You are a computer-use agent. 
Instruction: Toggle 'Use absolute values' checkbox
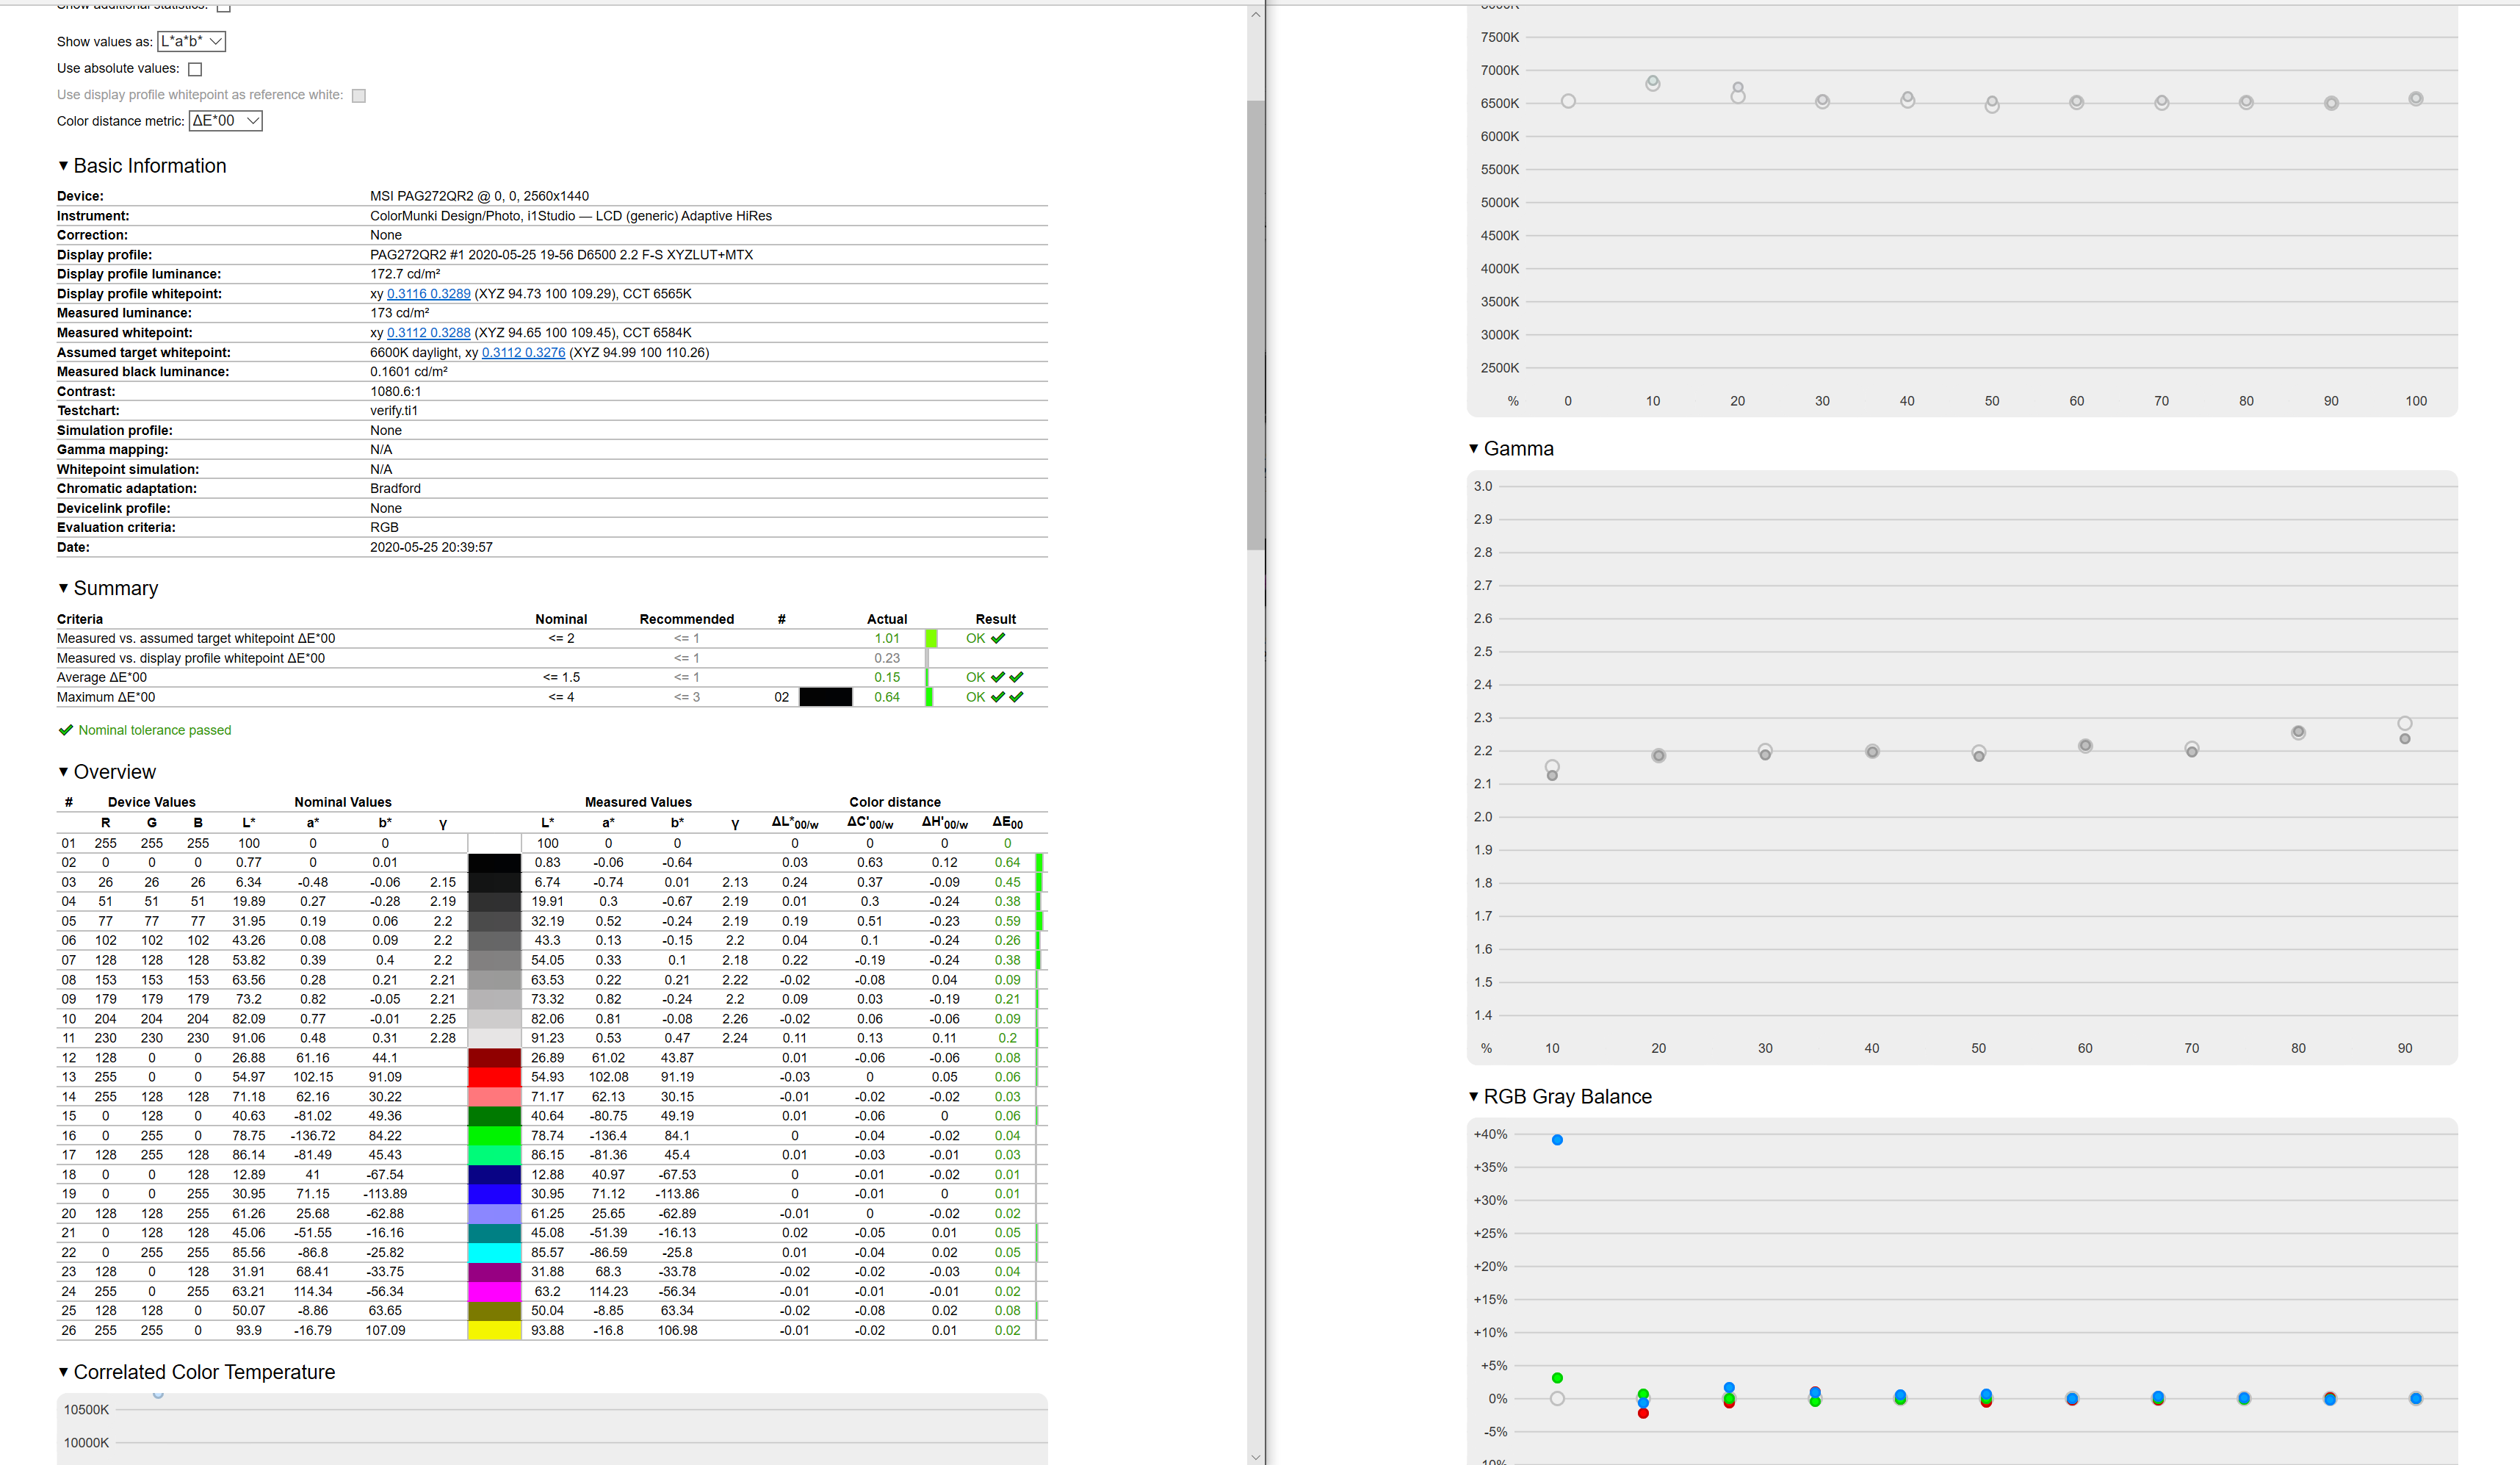point(195,69)
